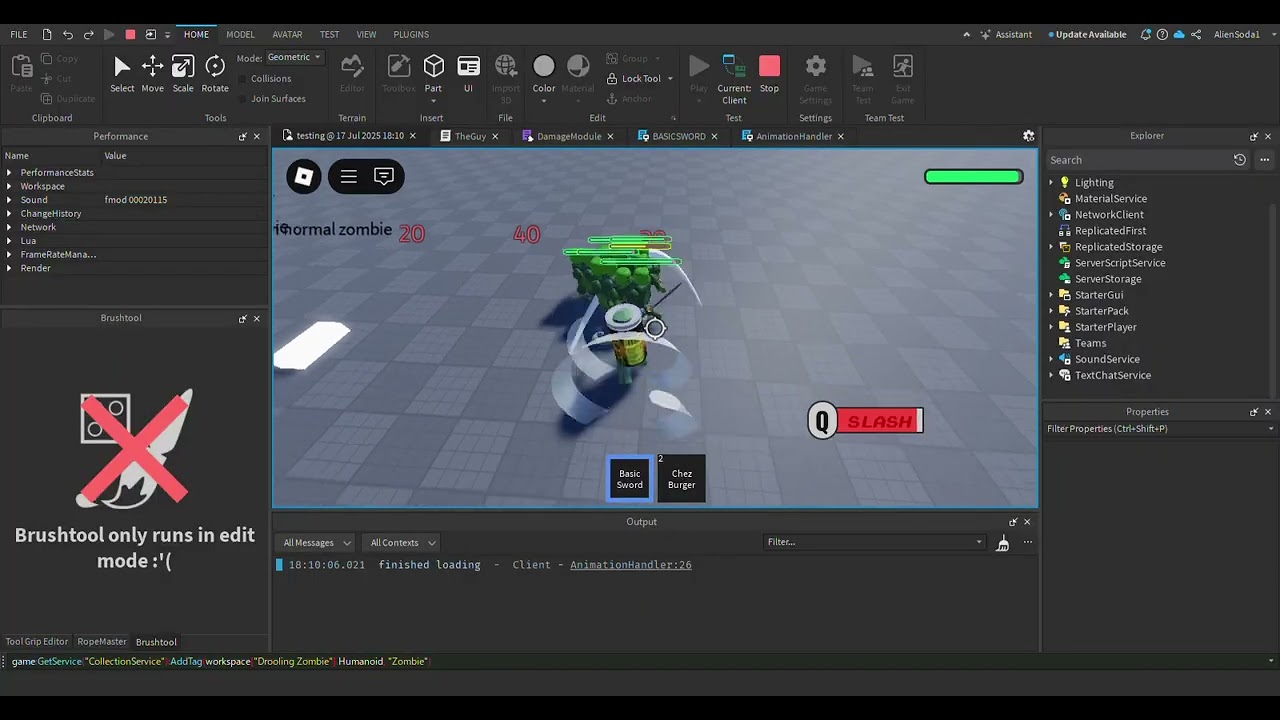This screenshot has height=720, width=1280.
Task: Open the AnimationHandler:26 output link
Action: pos(630,565)
